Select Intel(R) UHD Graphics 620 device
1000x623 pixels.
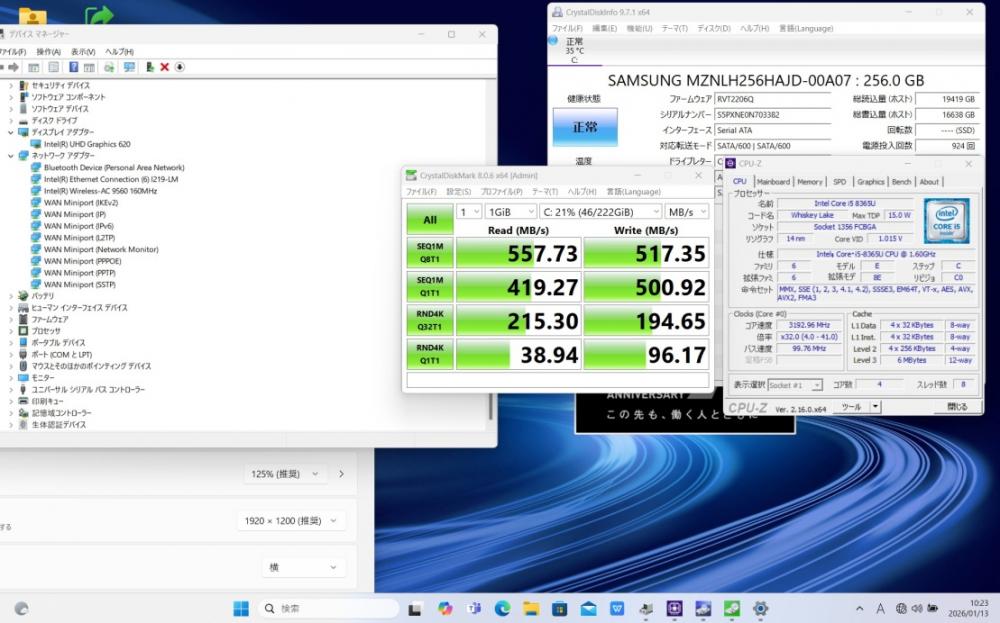point(86,144)
